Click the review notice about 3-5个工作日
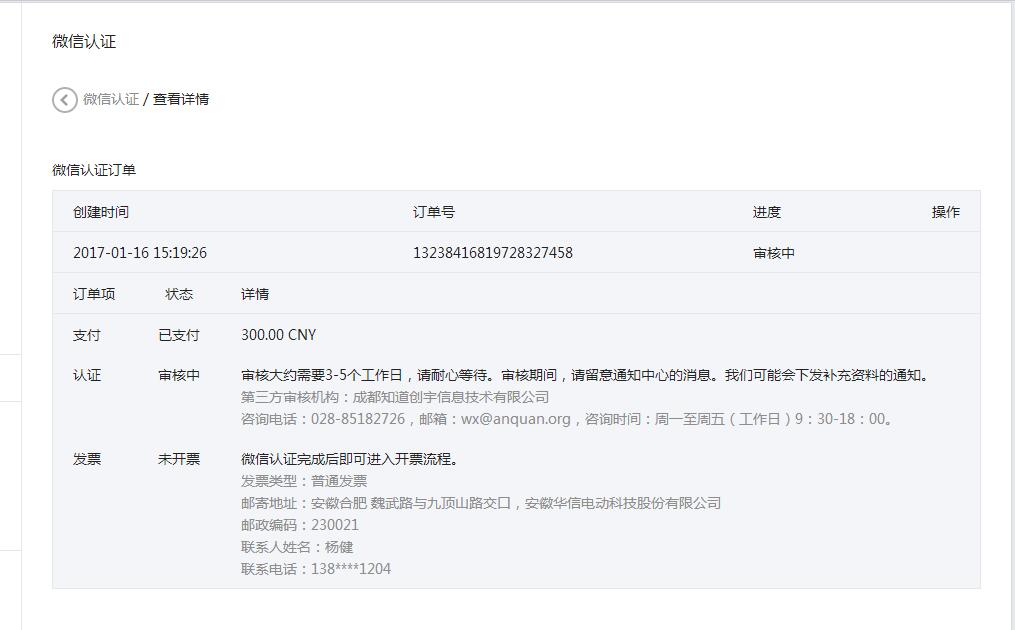This screenshot has height=630, width=1015. click(586, 375)
